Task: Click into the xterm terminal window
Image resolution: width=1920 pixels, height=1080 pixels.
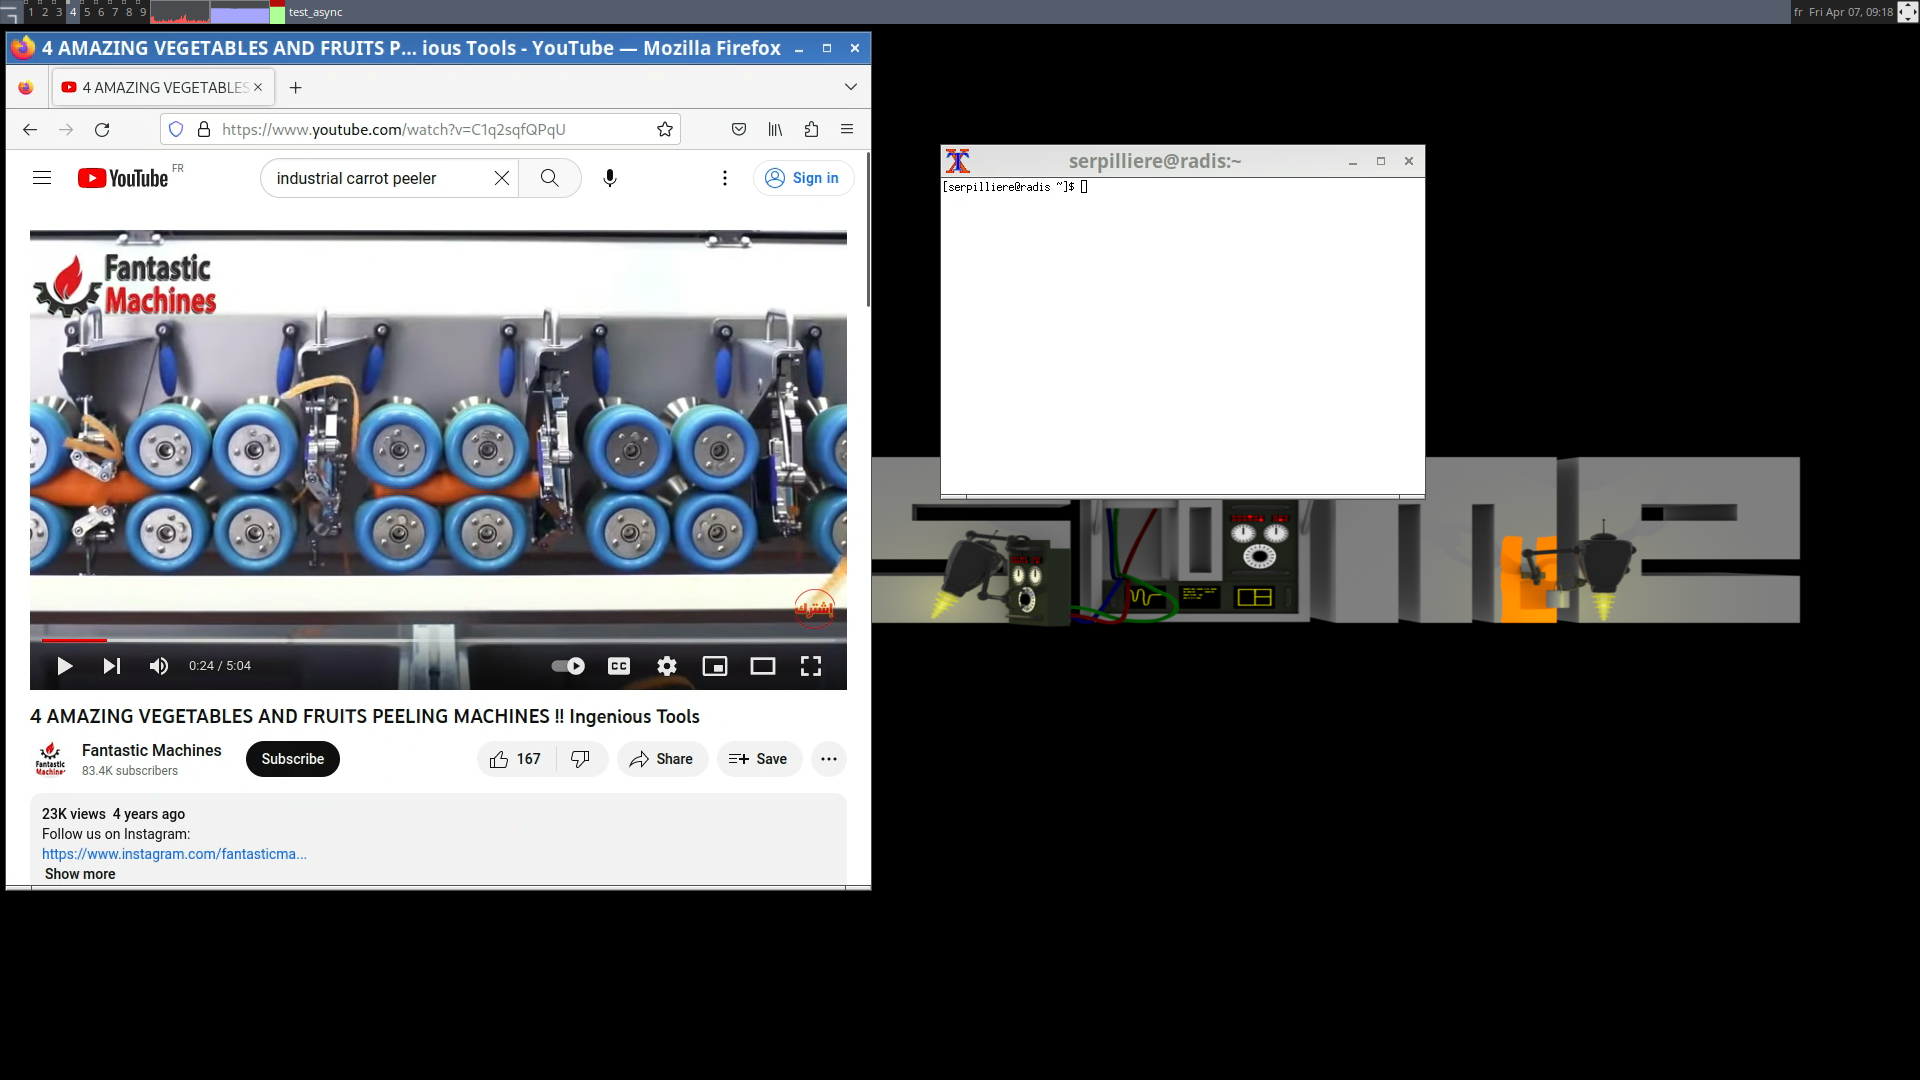Action: click(x=1182, y=340)
